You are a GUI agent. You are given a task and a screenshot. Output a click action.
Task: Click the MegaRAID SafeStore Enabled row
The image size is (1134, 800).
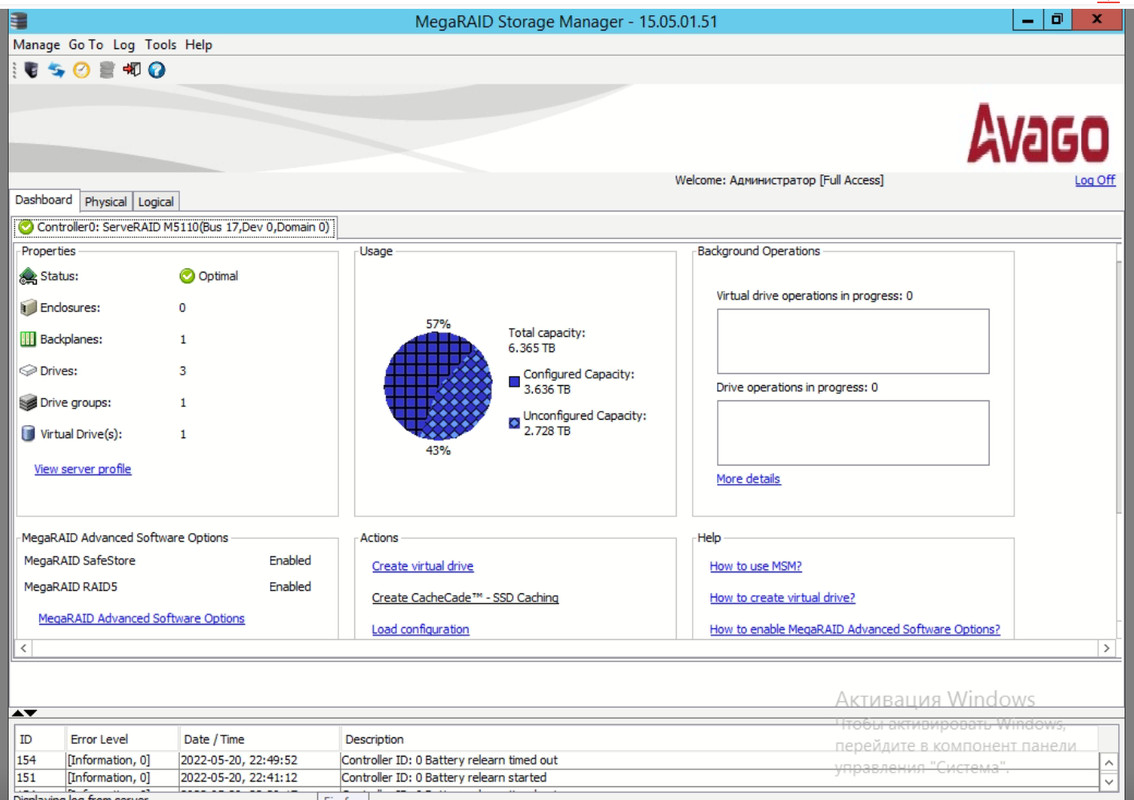click(168, 561)
